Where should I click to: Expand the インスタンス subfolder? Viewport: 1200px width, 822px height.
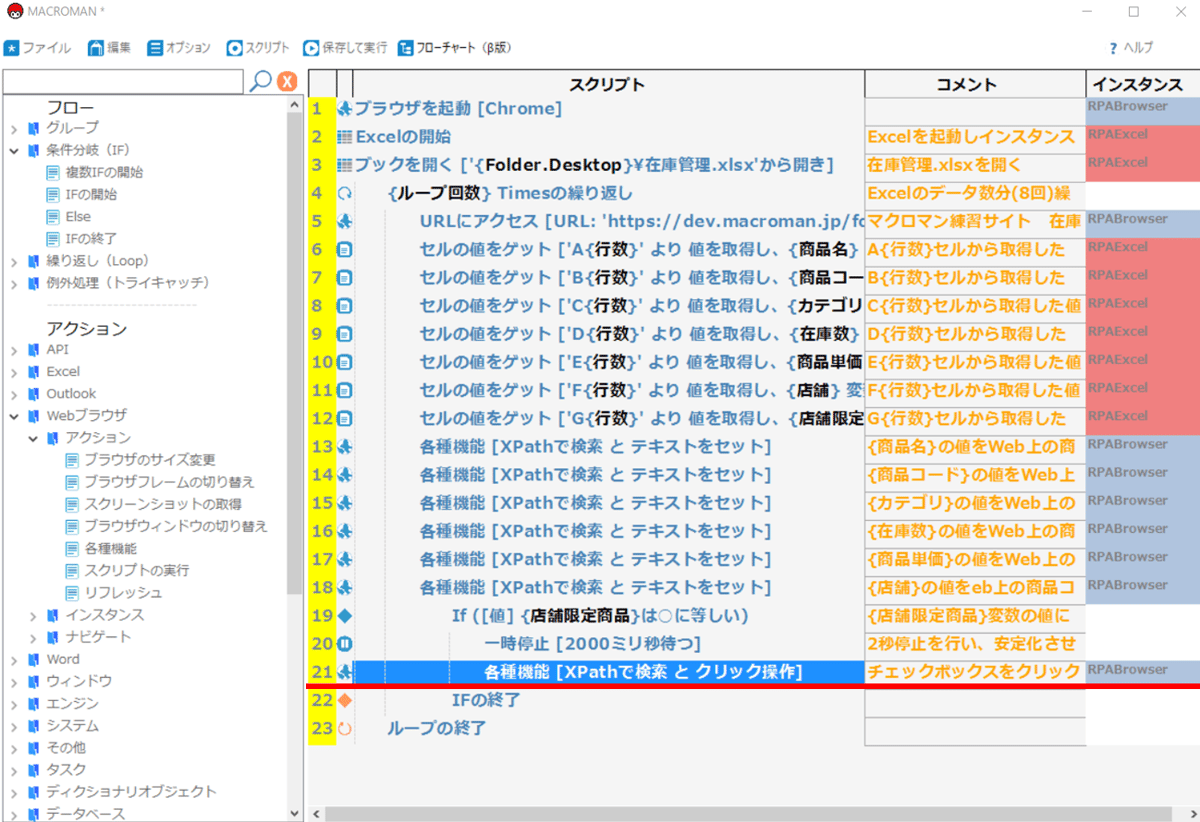[34, 614]
